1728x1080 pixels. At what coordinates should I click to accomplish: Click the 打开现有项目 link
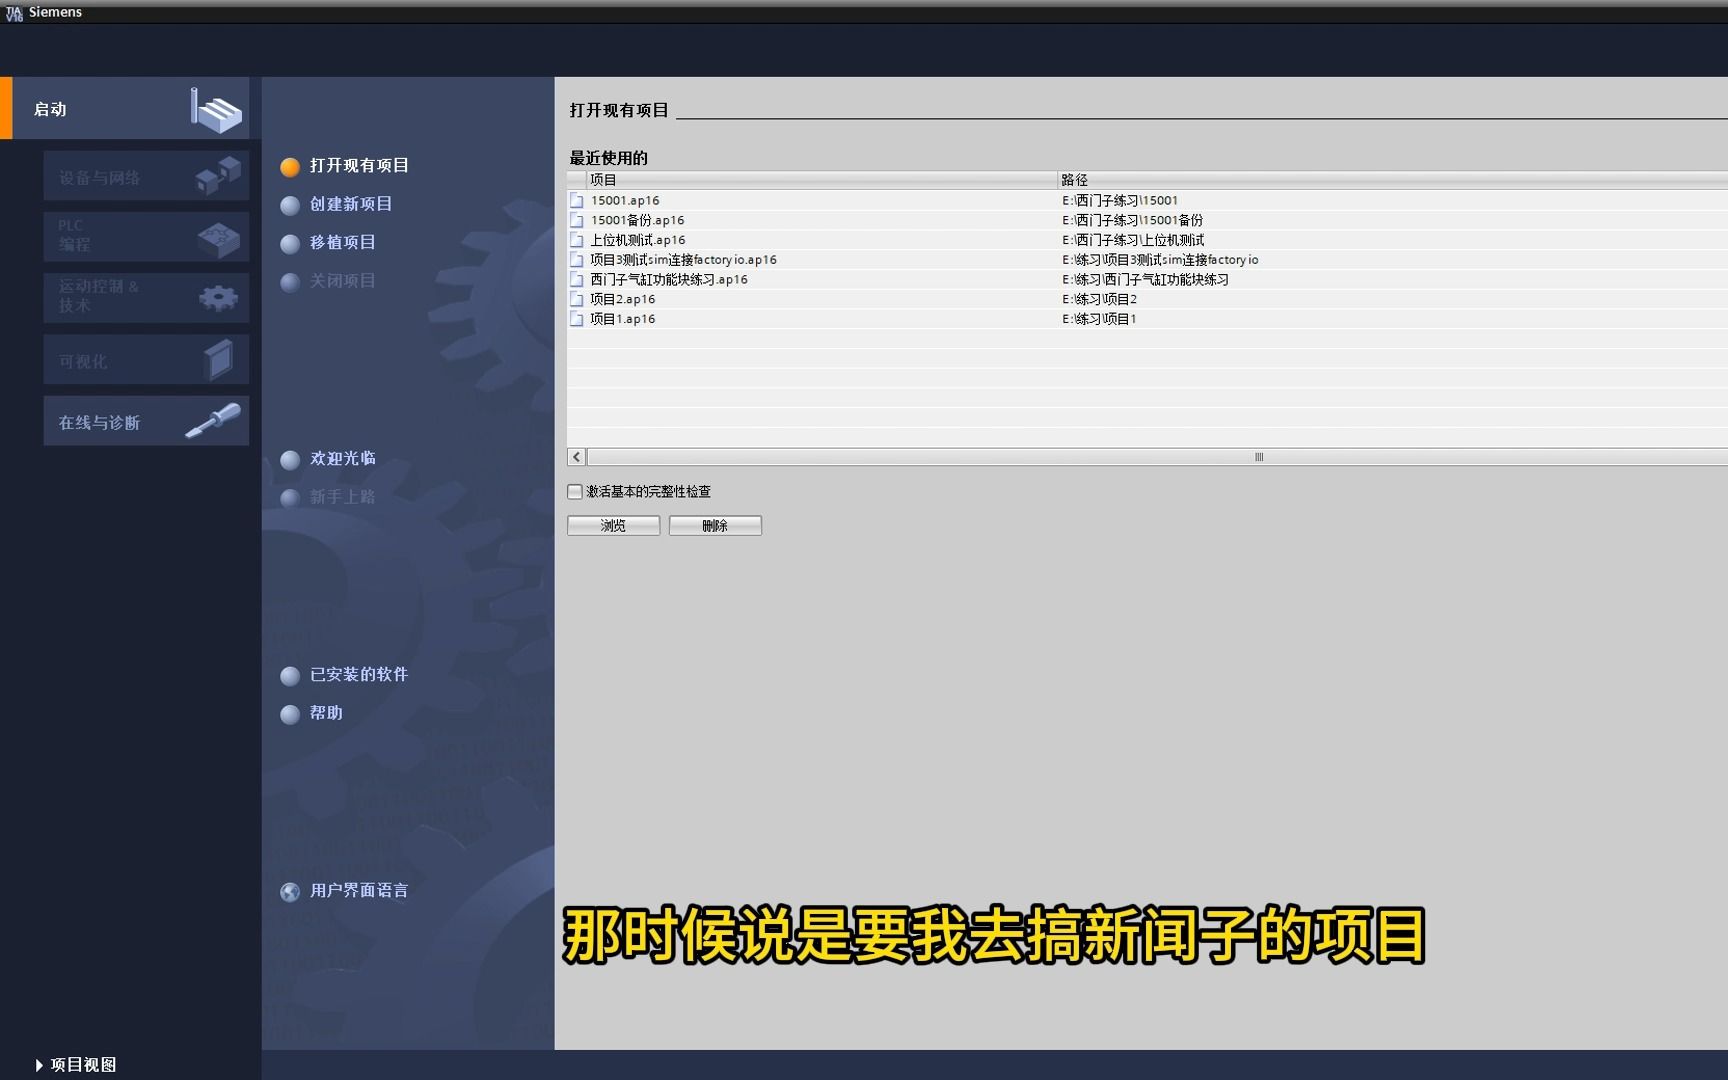pyautogui.click(x=359, y=166)
